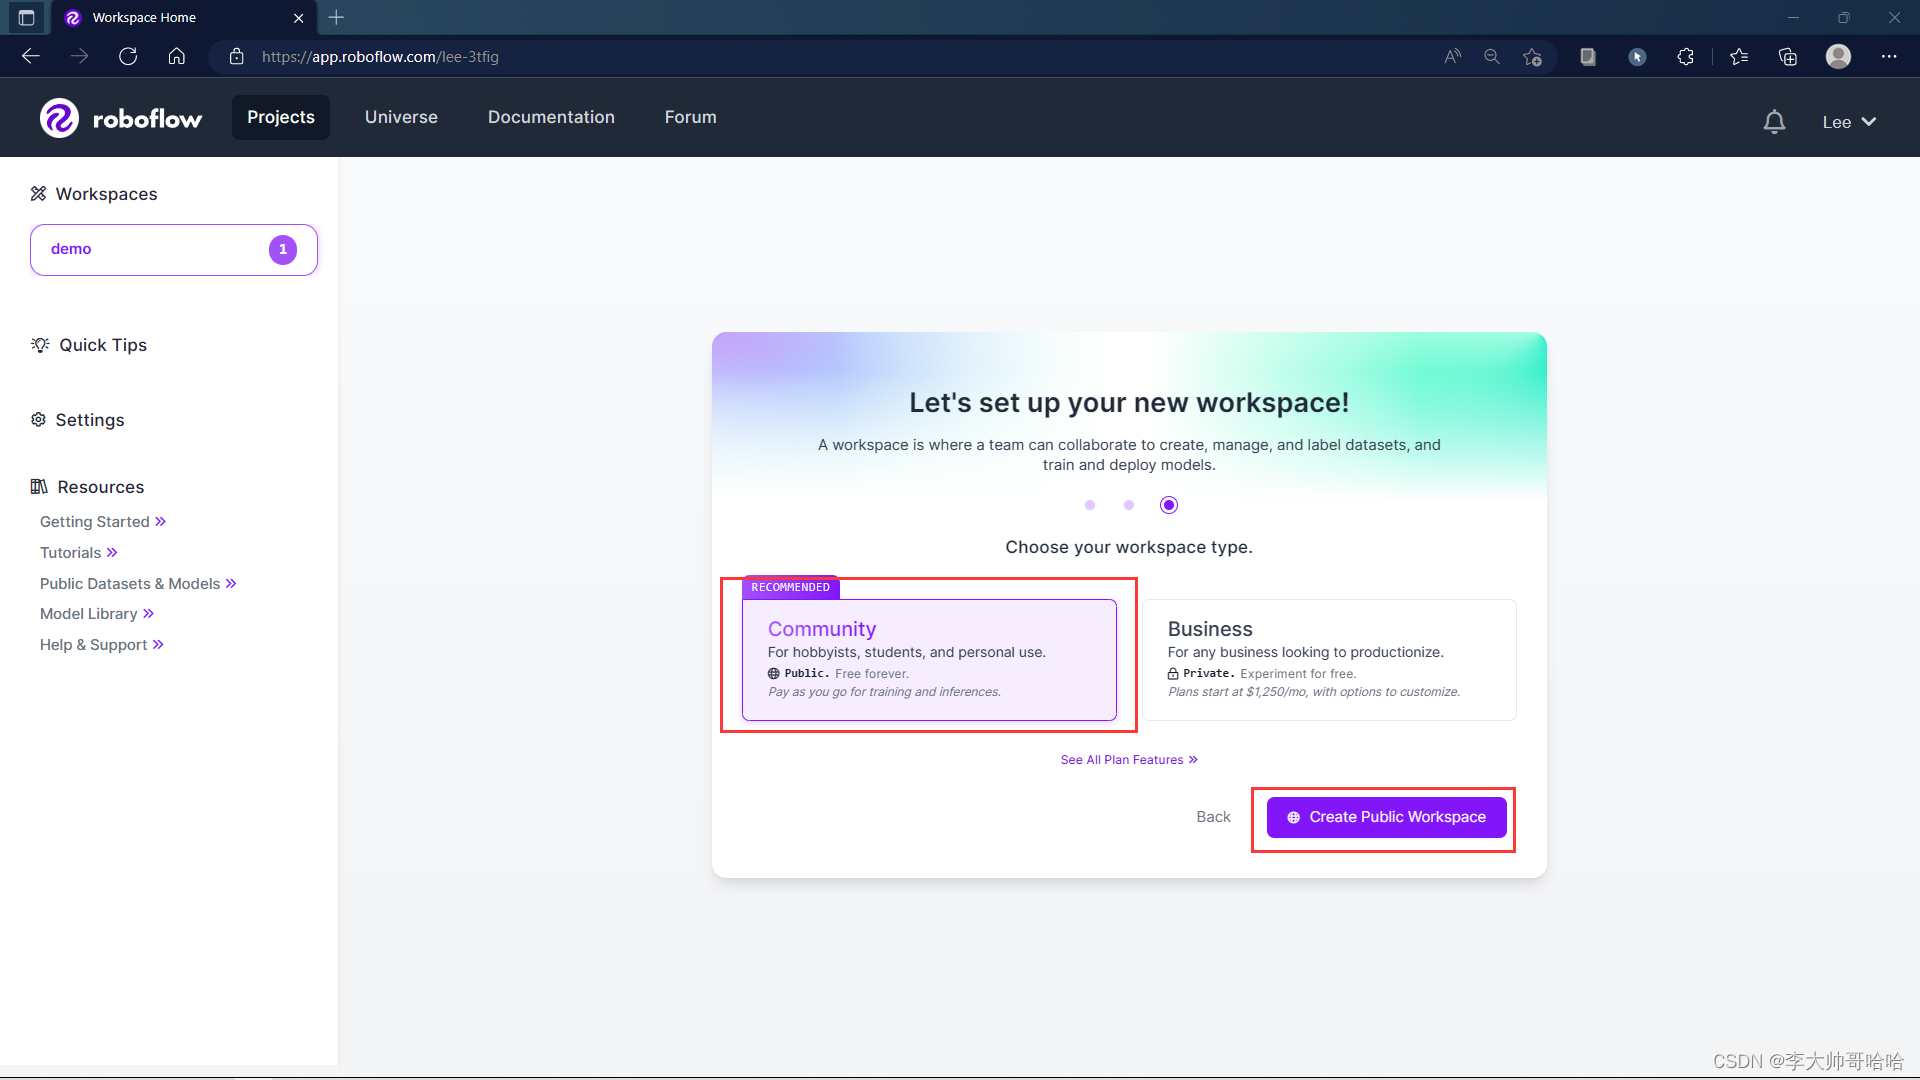Viewport: 1920px width, 1080px height.
Task: Open browser settings three-dots menu
Action: [1888, 57]
